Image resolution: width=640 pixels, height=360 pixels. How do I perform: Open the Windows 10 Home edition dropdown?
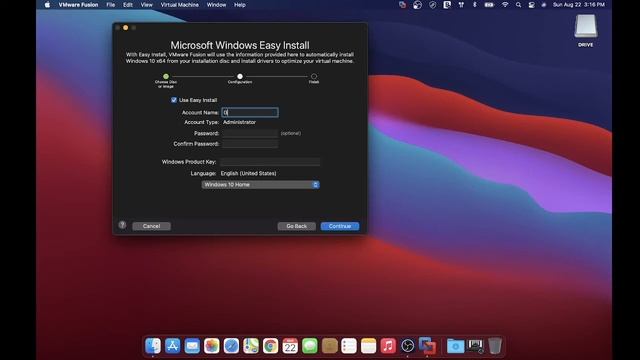point(260,185)
